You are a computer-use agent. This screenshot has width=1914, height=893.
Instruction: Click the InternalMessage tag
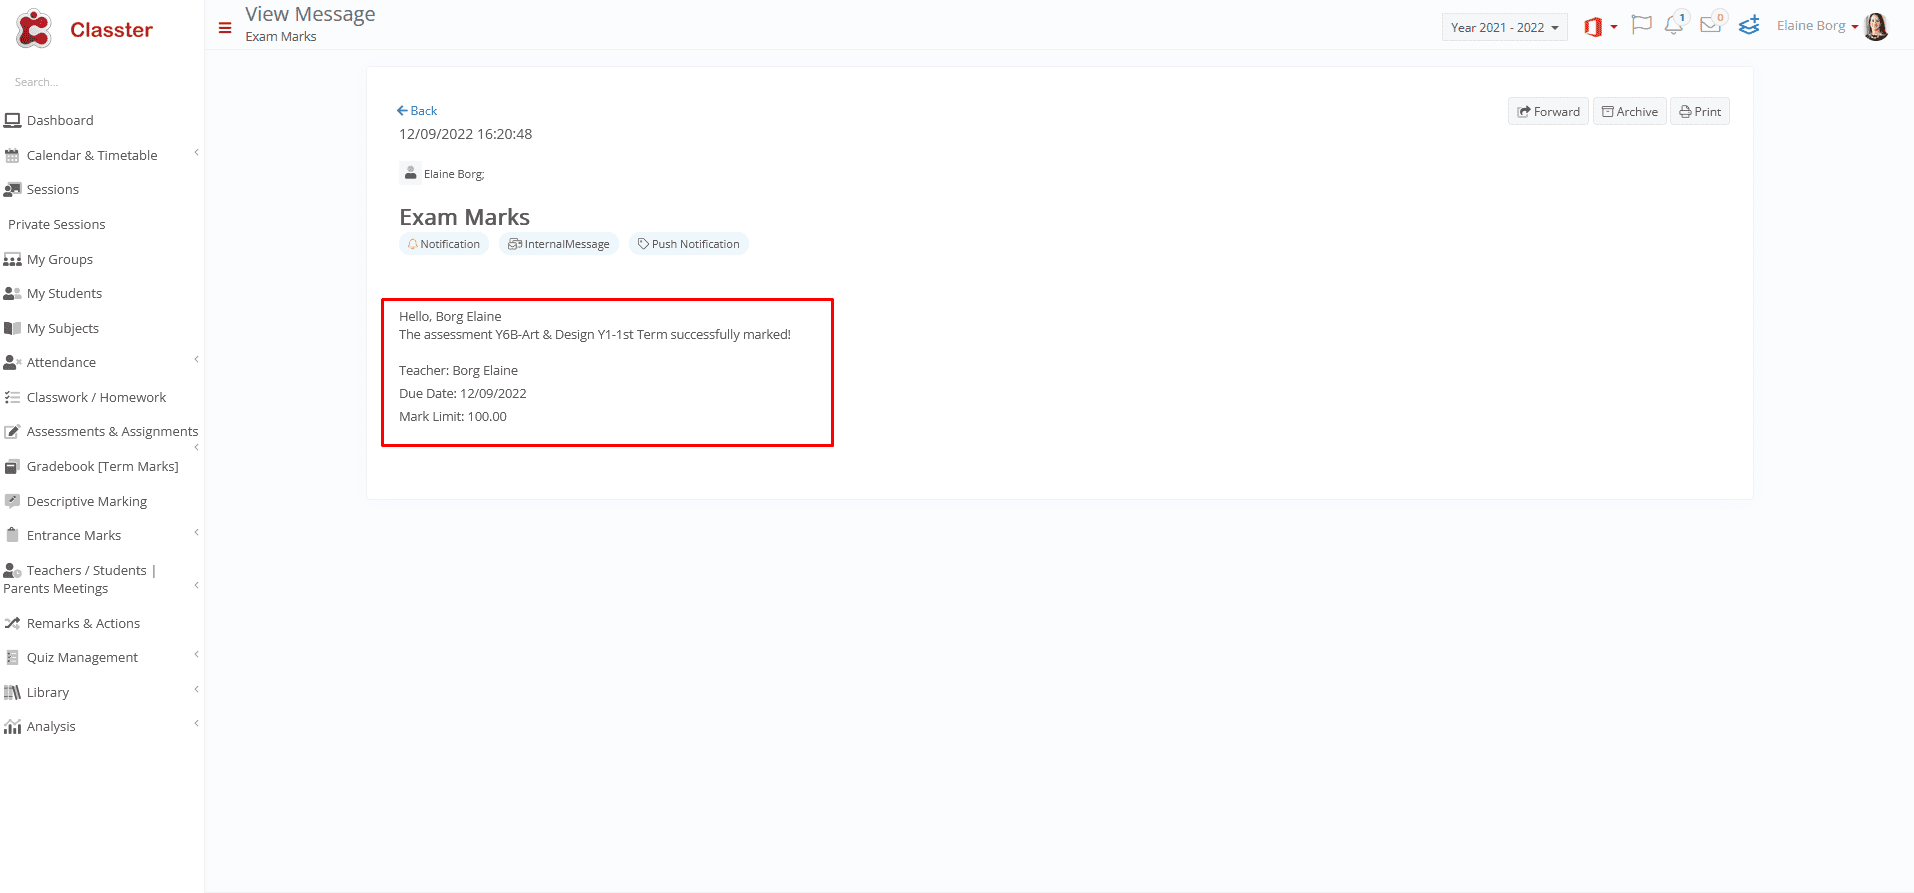point(559,244)
